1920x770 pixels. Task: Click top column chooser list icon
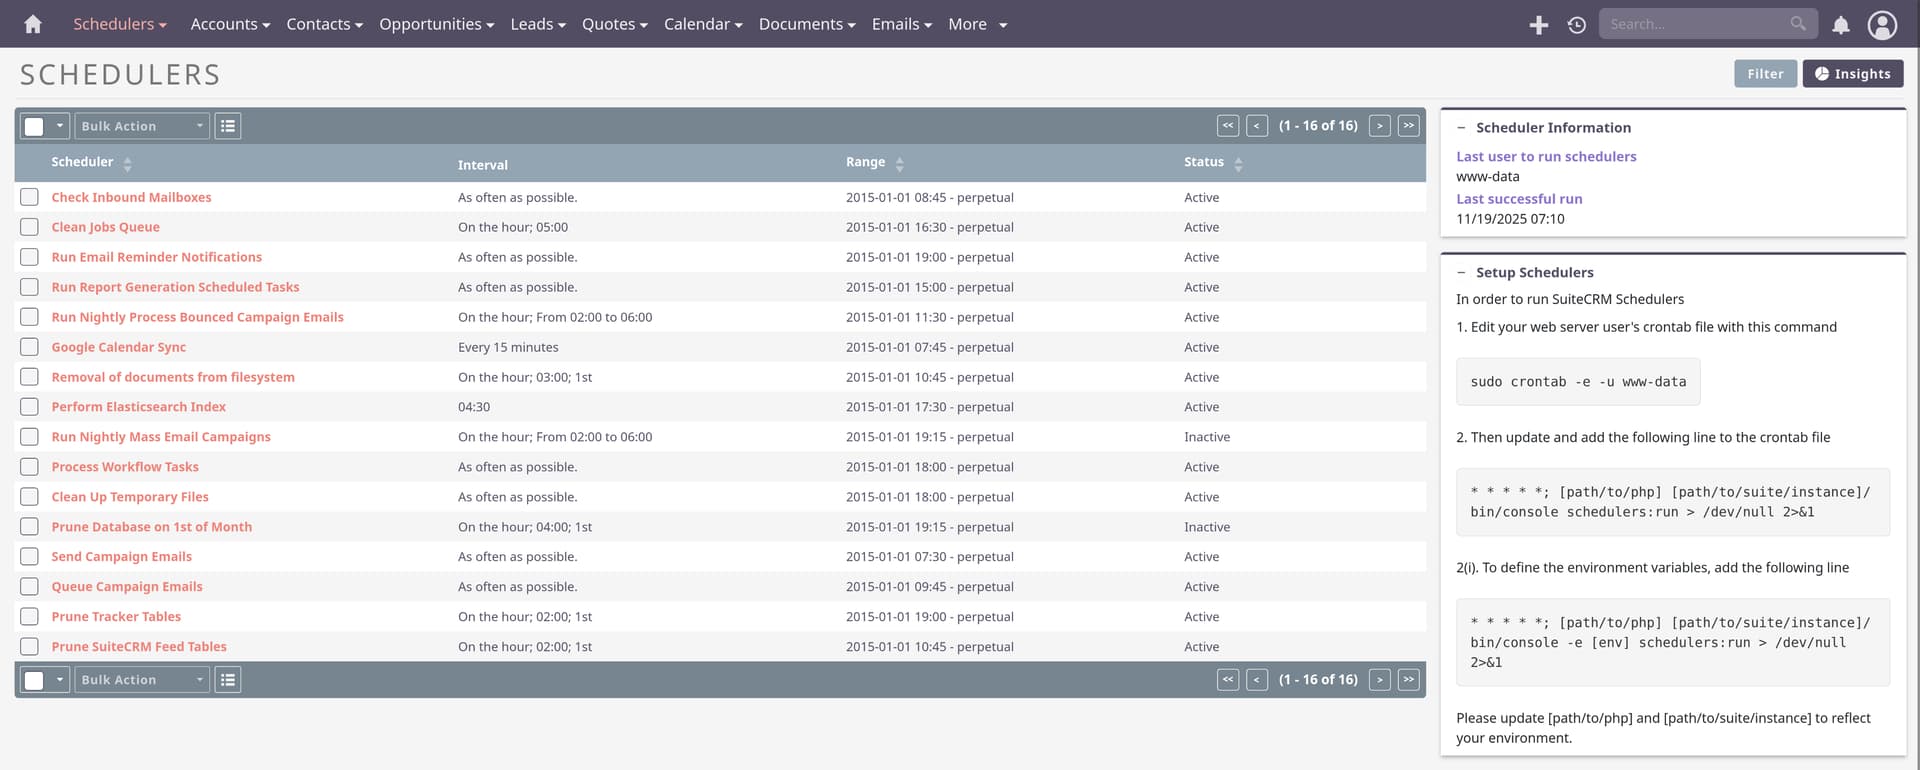pyautogui.click(x=228, y=126)
